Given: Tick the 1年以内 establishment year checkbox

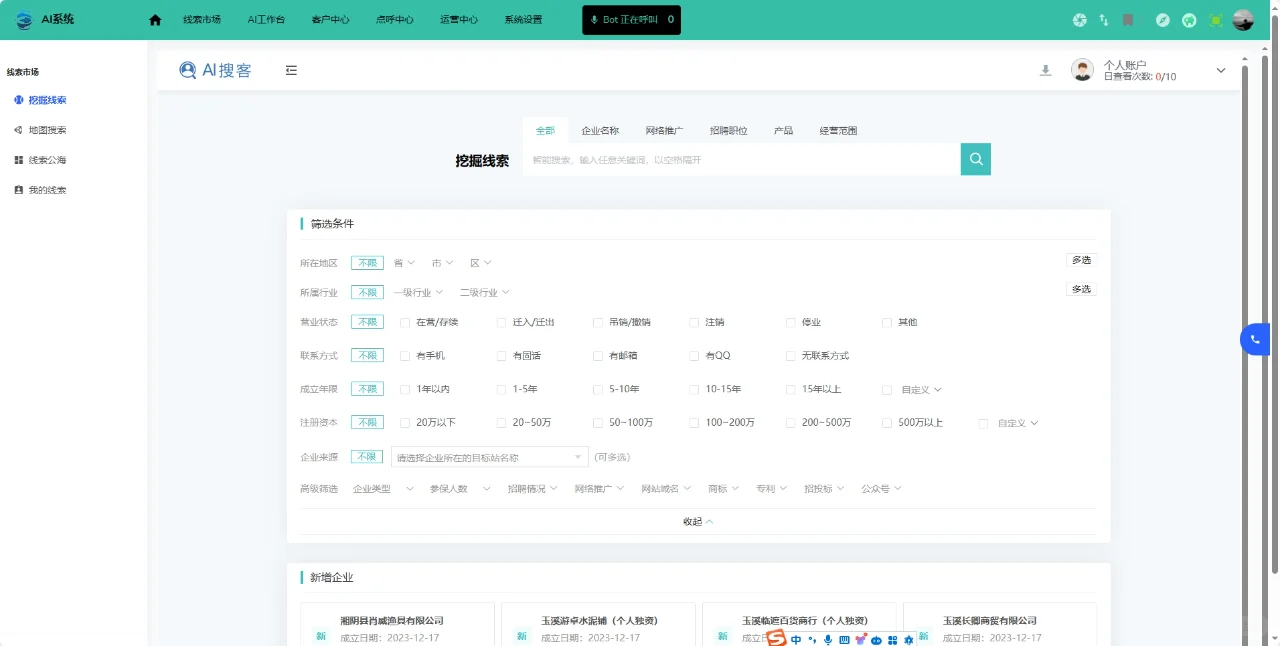Looking at the screenshot, I should 405,390.
